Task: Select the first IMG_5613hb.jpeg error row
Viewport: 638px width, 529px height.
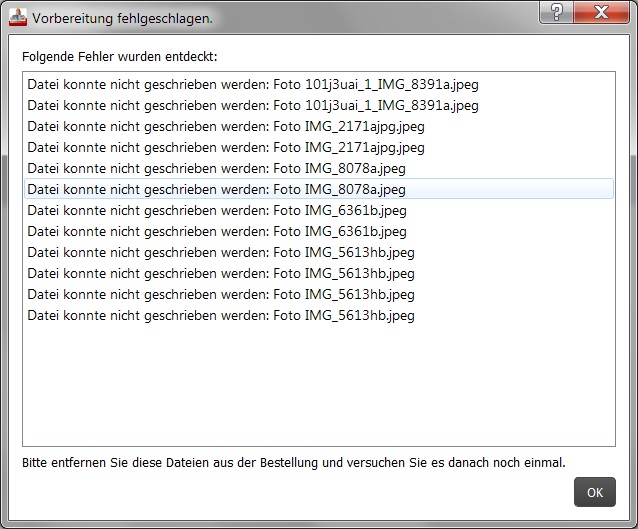Action: click(319, 252)
